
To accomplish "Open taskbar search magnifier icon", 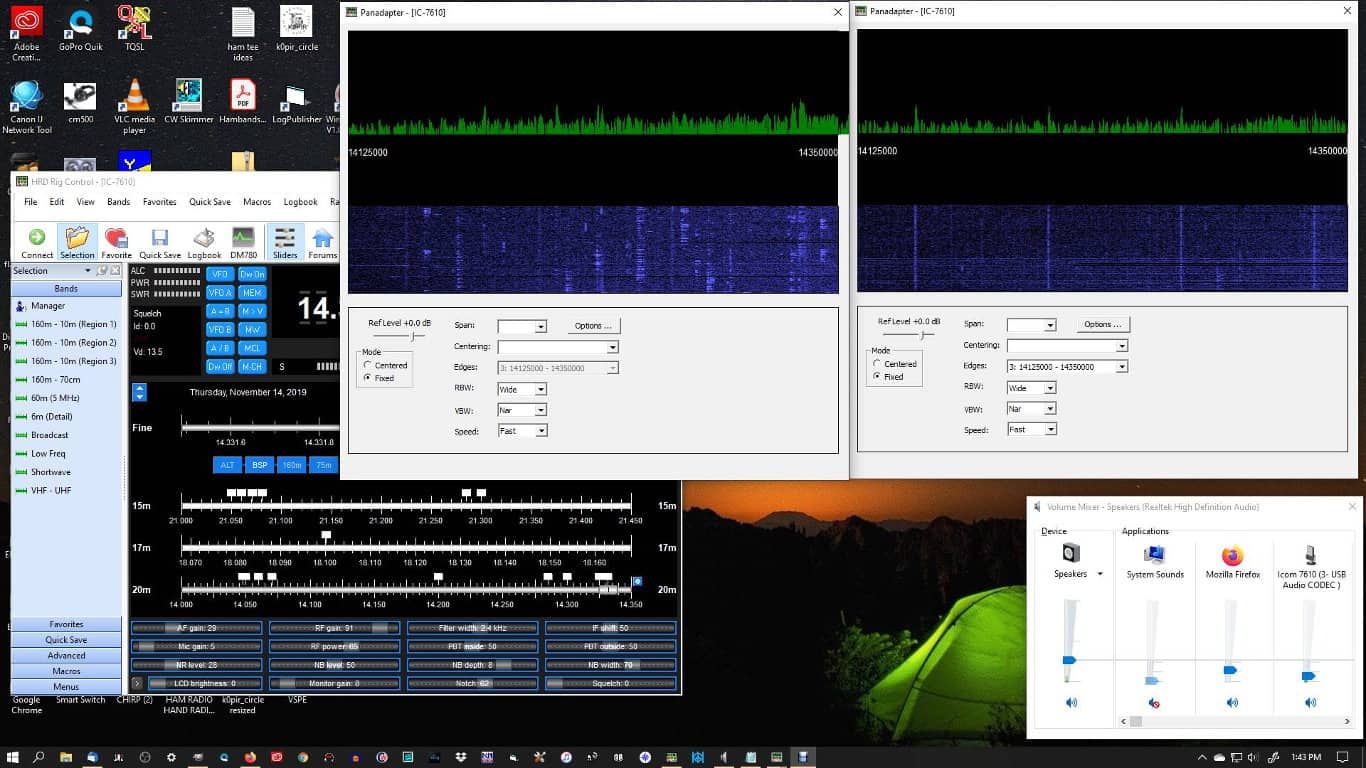I will (40, 757).
